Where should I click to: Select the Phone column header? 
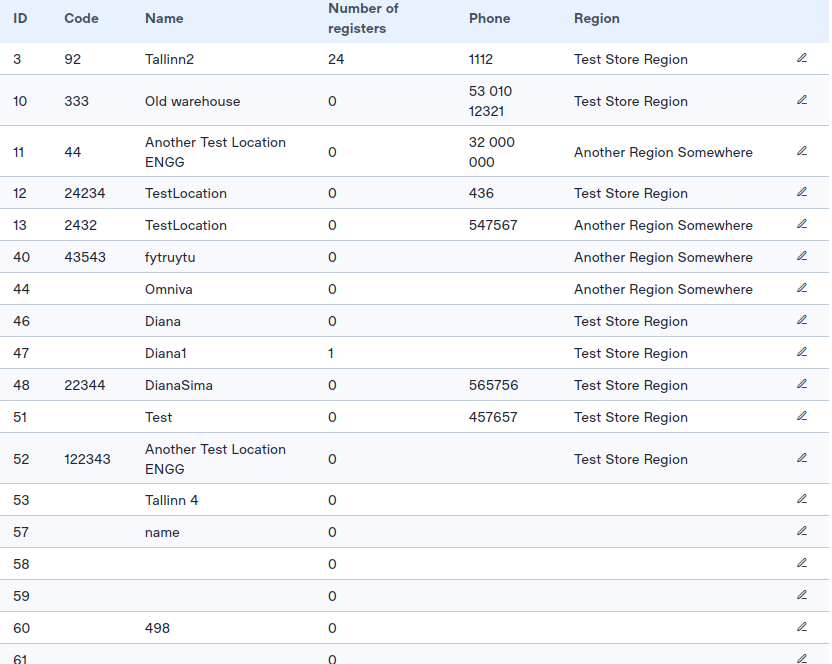(x=489, y=19)
